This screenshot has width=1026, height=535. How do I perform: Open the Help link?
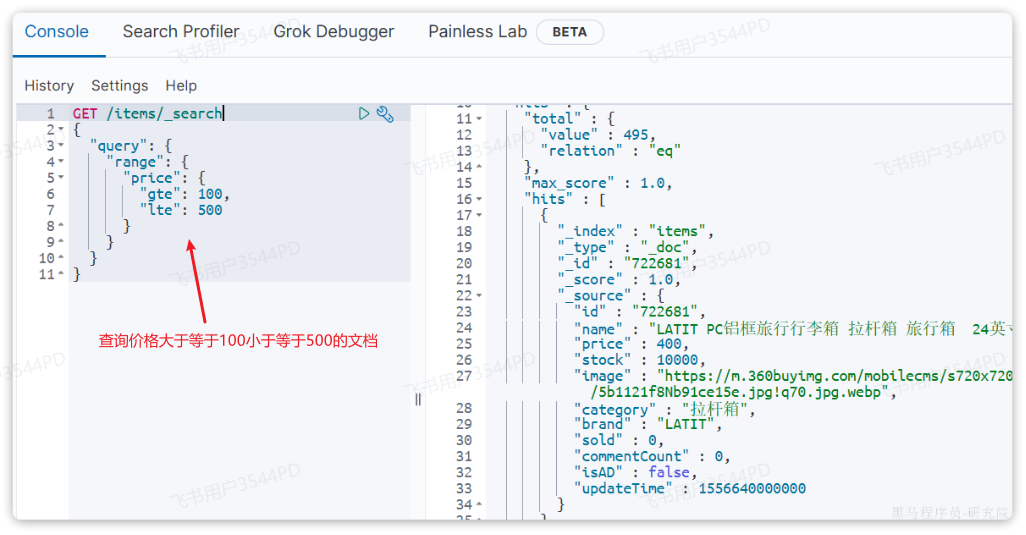[x=181, y=86]
